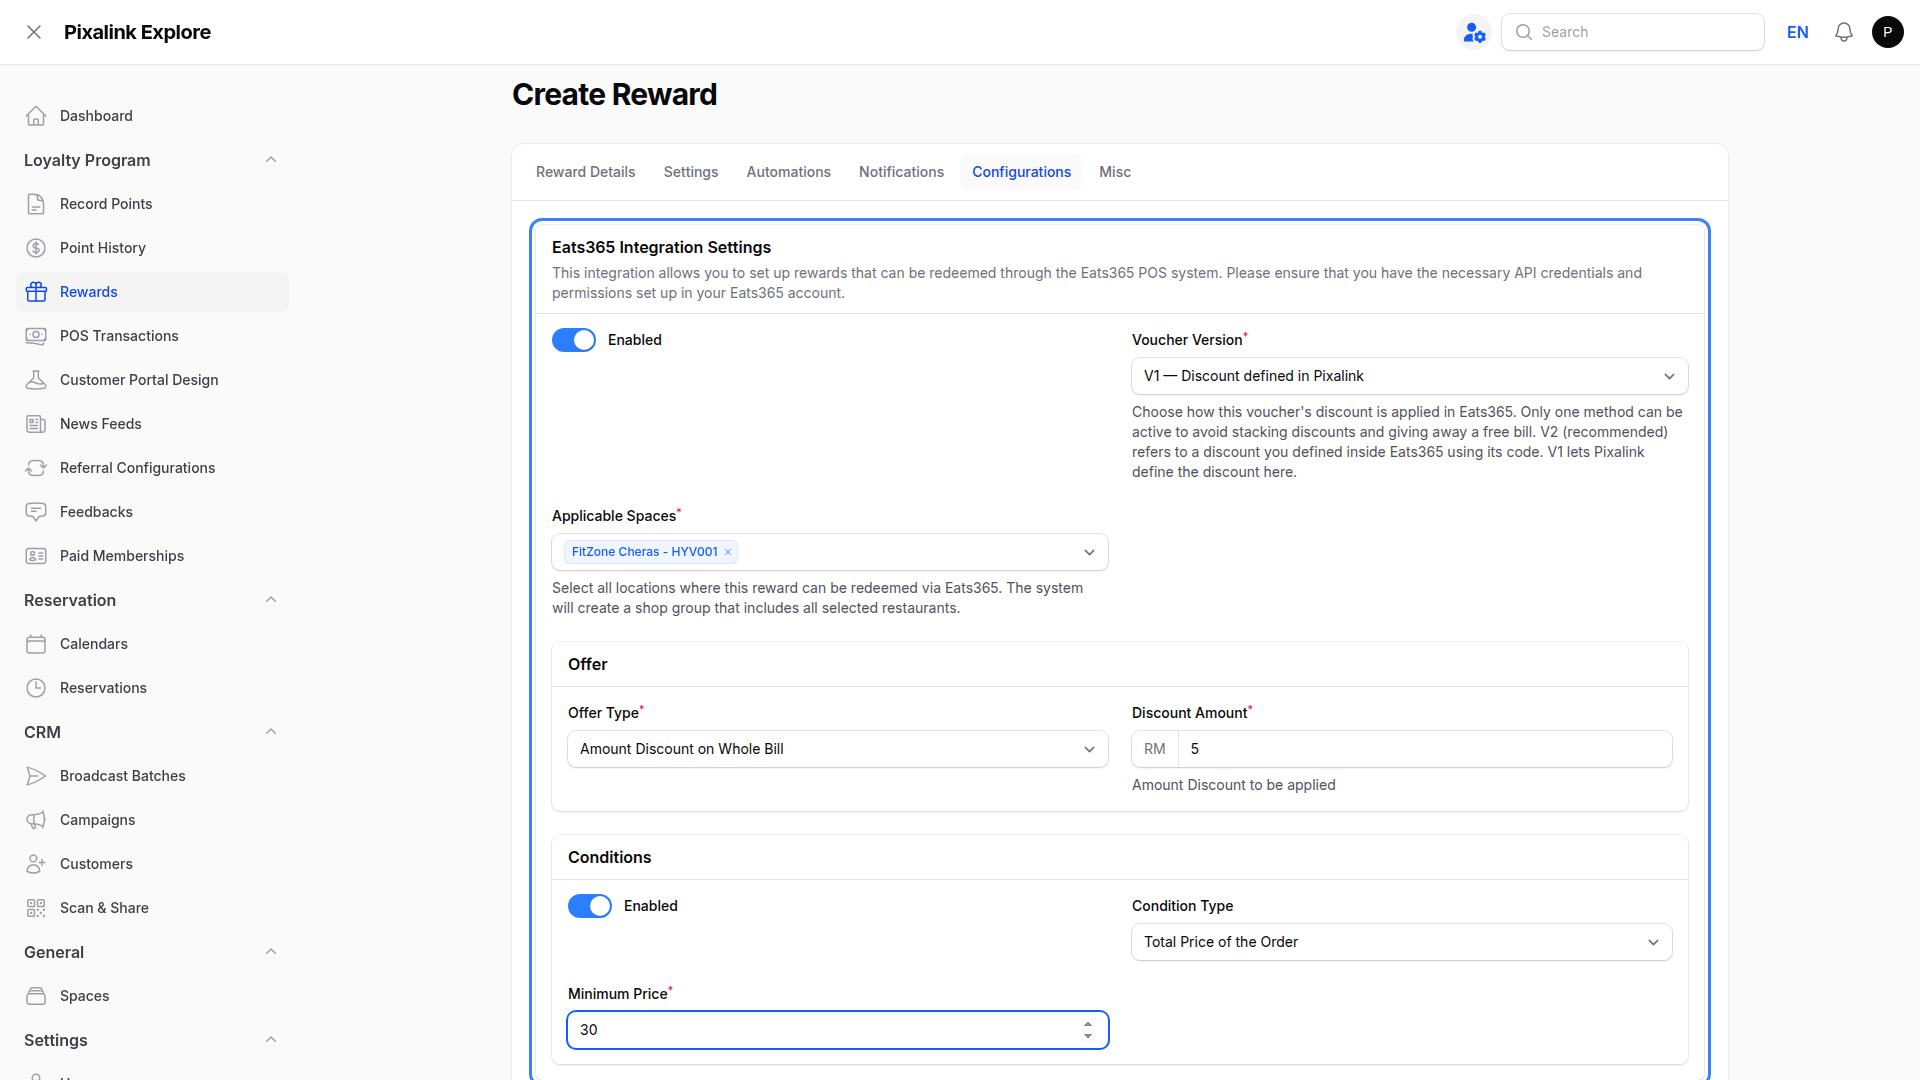1920x1080 pixels.
Task: Click the Broadcast Batches send icon
Action: 36,776
